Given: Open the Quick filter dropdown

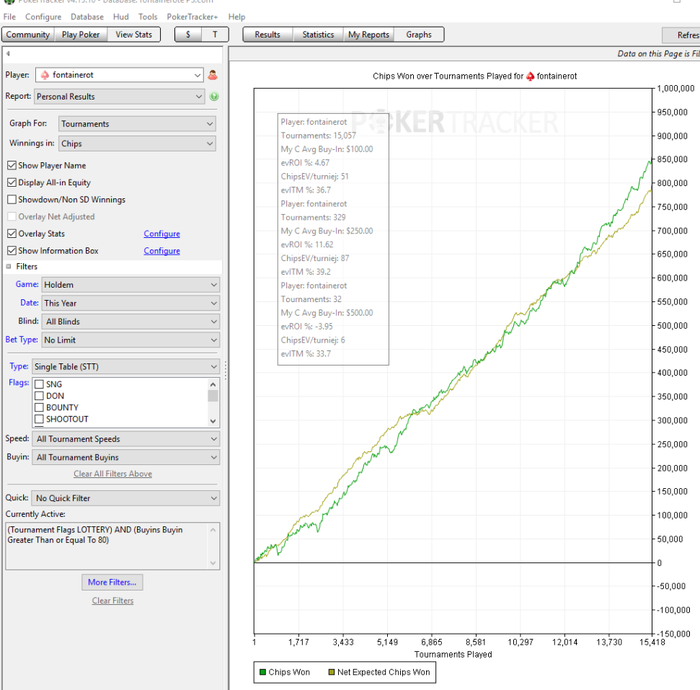Looking at the screenshot, I should click(x=125, y=498).
